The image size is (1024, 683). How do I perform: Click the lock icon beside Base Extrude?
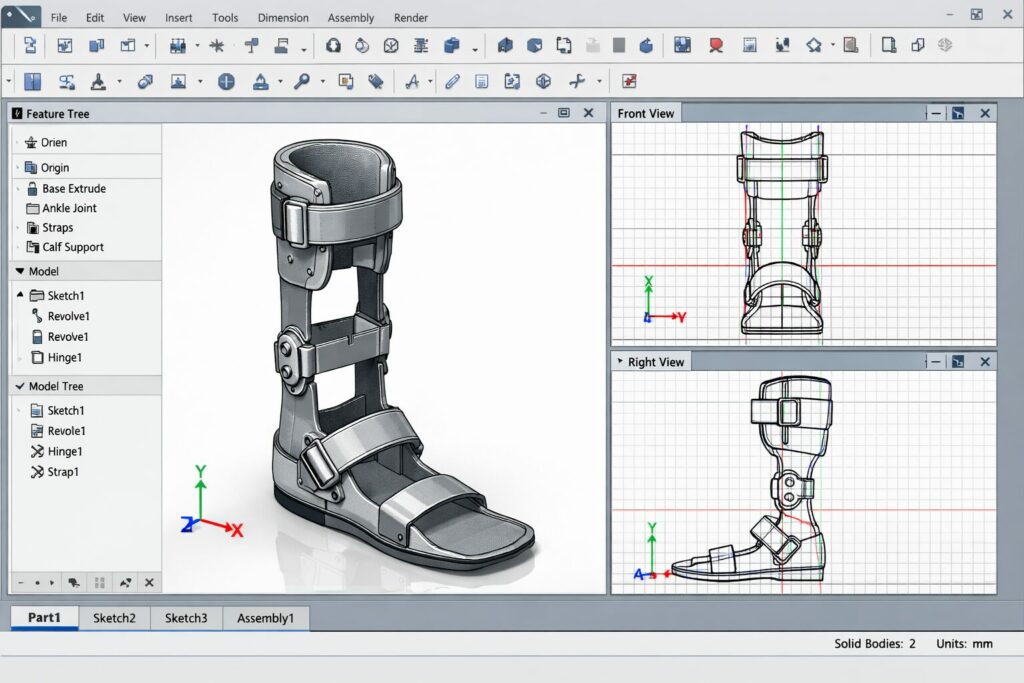tap(31, 188)
